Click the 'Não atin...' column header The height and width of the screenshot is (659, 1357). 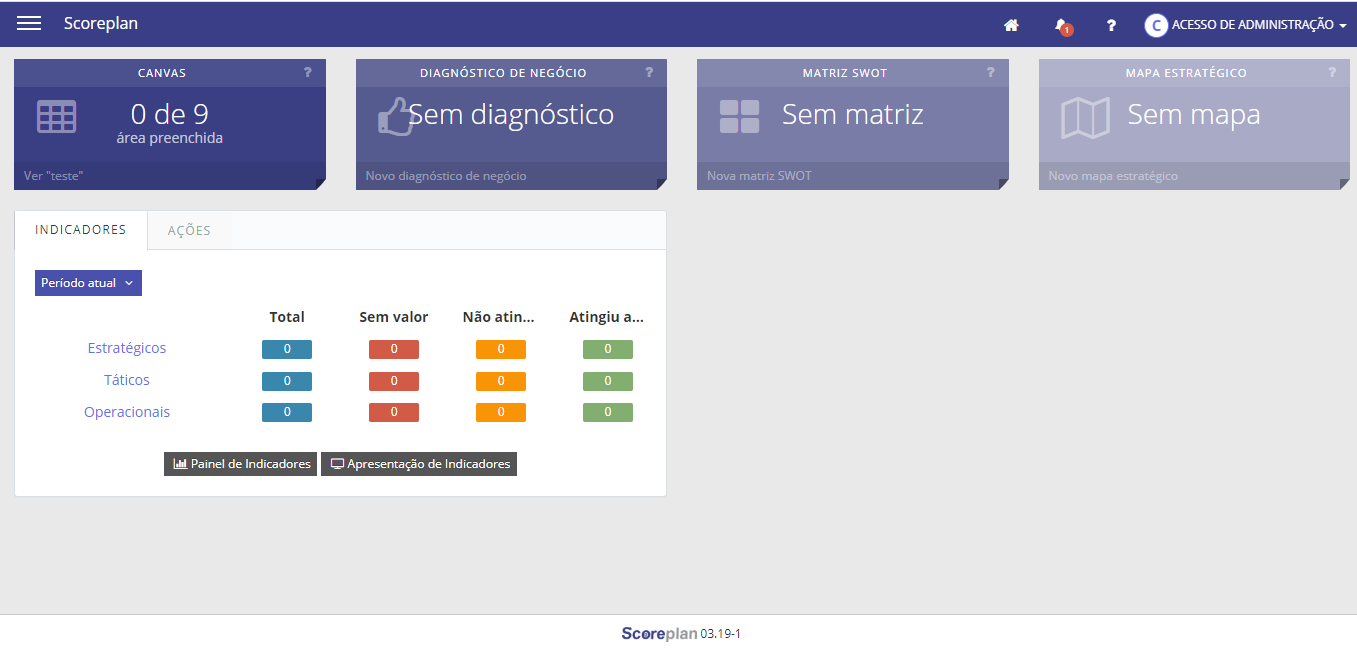click(x=499, y=317)
